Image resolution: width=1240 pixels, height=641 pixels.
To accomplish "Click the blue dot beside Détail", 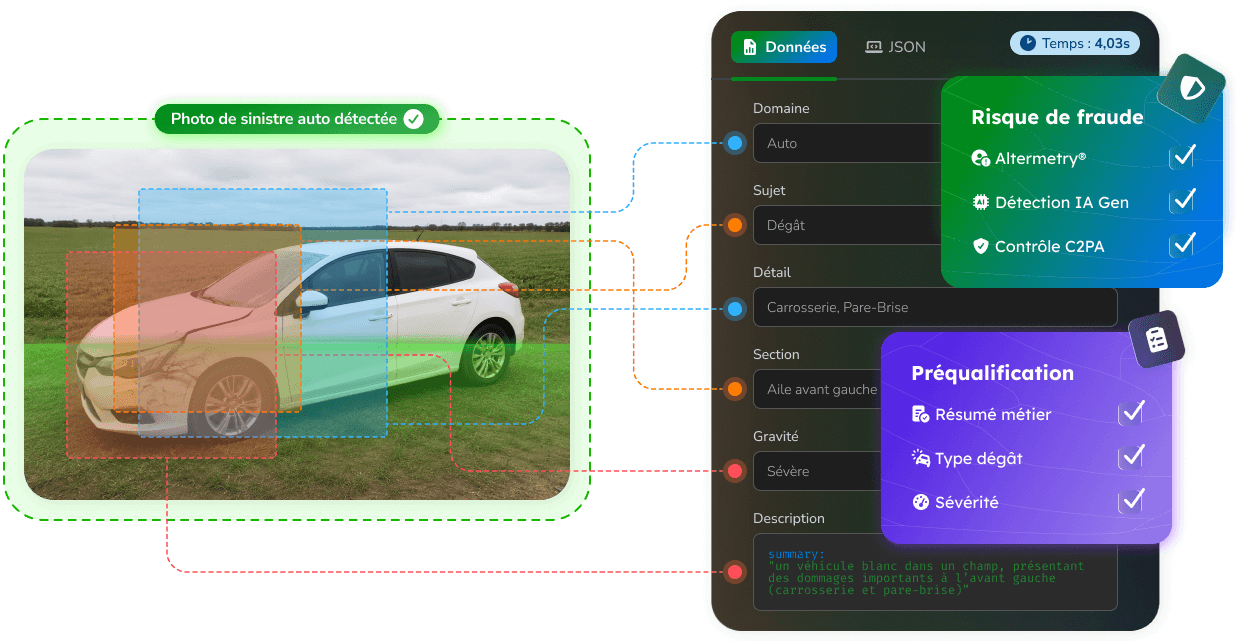I will point(735,309).
